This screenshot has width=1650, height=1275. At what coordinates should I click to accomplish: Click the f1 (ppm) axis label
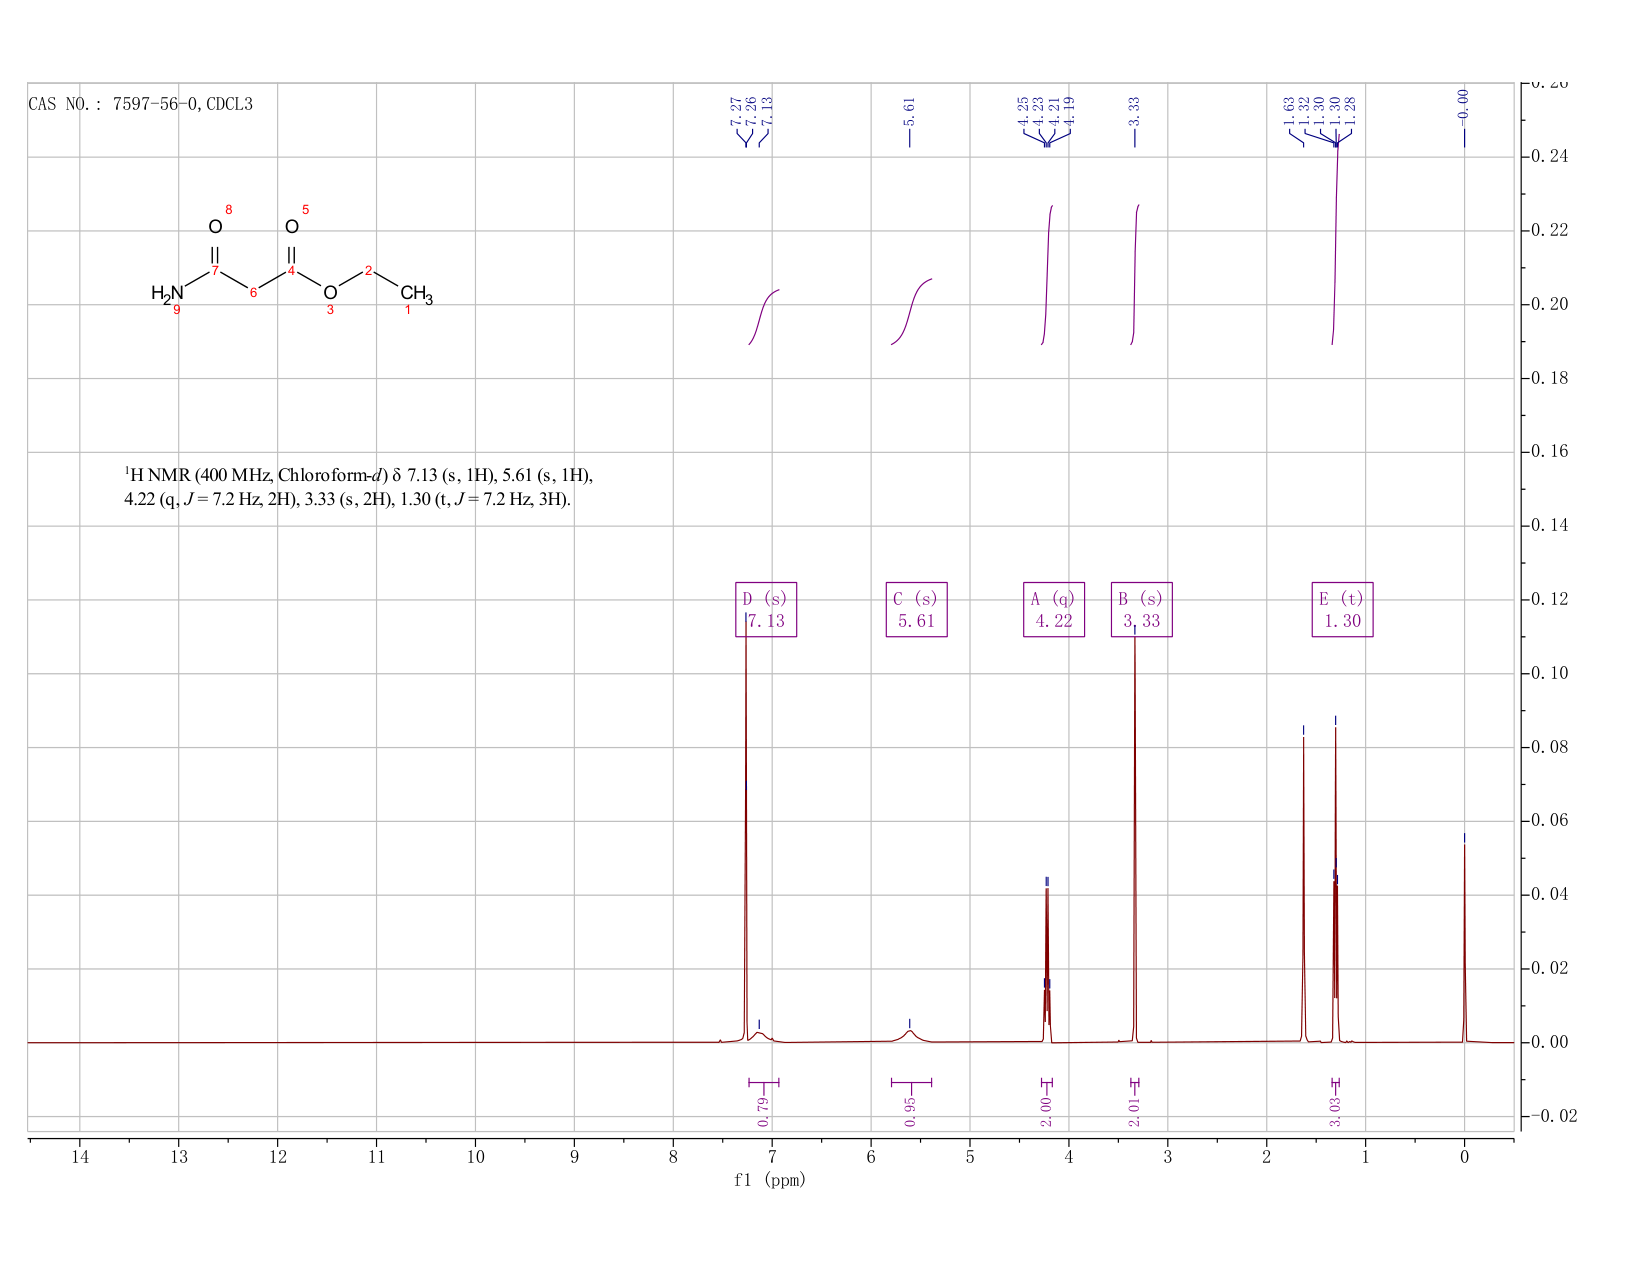[x=770, y=1180]
